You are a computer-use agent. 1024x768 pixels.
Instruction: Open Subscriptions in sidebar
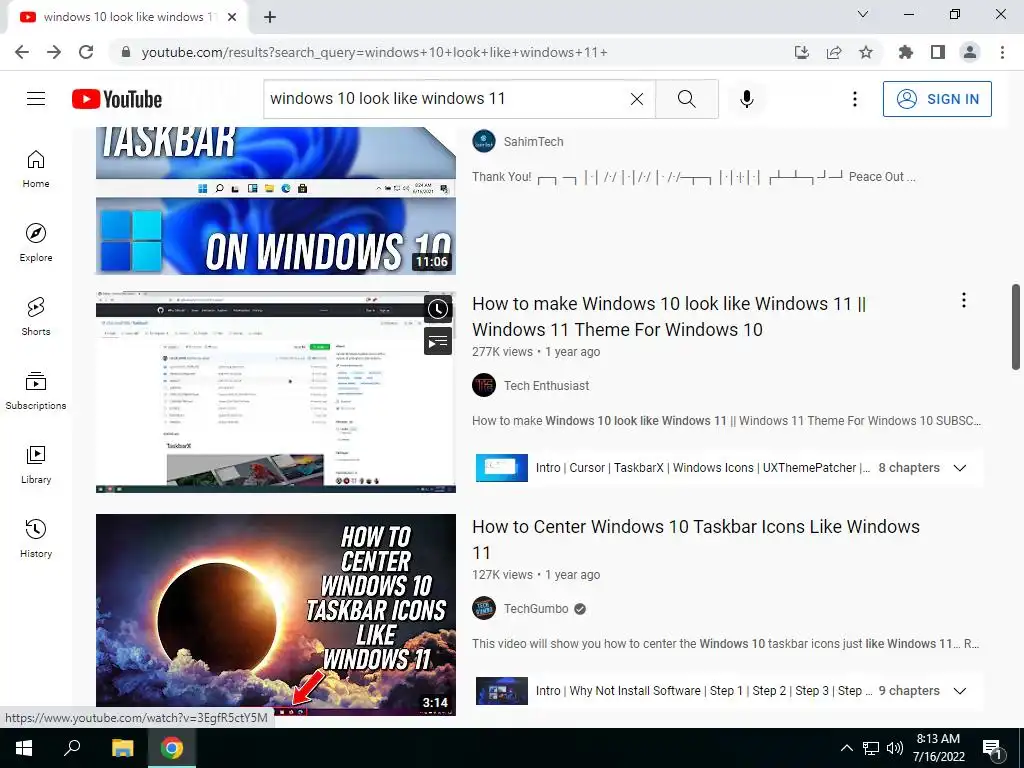pos(36,391)
